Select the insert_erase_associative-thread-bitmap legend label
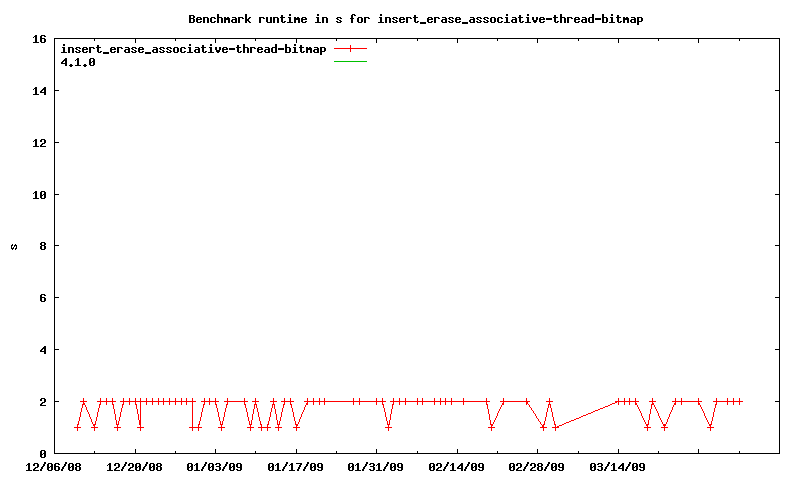This screenshot has width=800, height=480. [194, 49]
